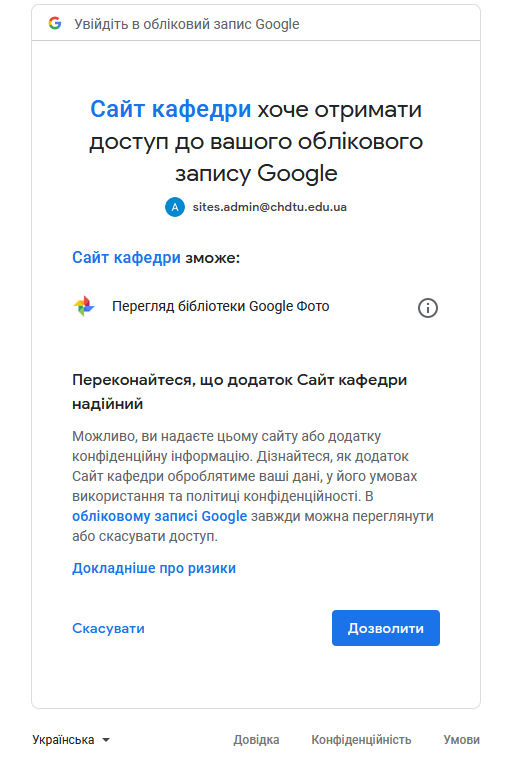
Task: Open the обліковому записі Google link
Action: click(159, 516)
